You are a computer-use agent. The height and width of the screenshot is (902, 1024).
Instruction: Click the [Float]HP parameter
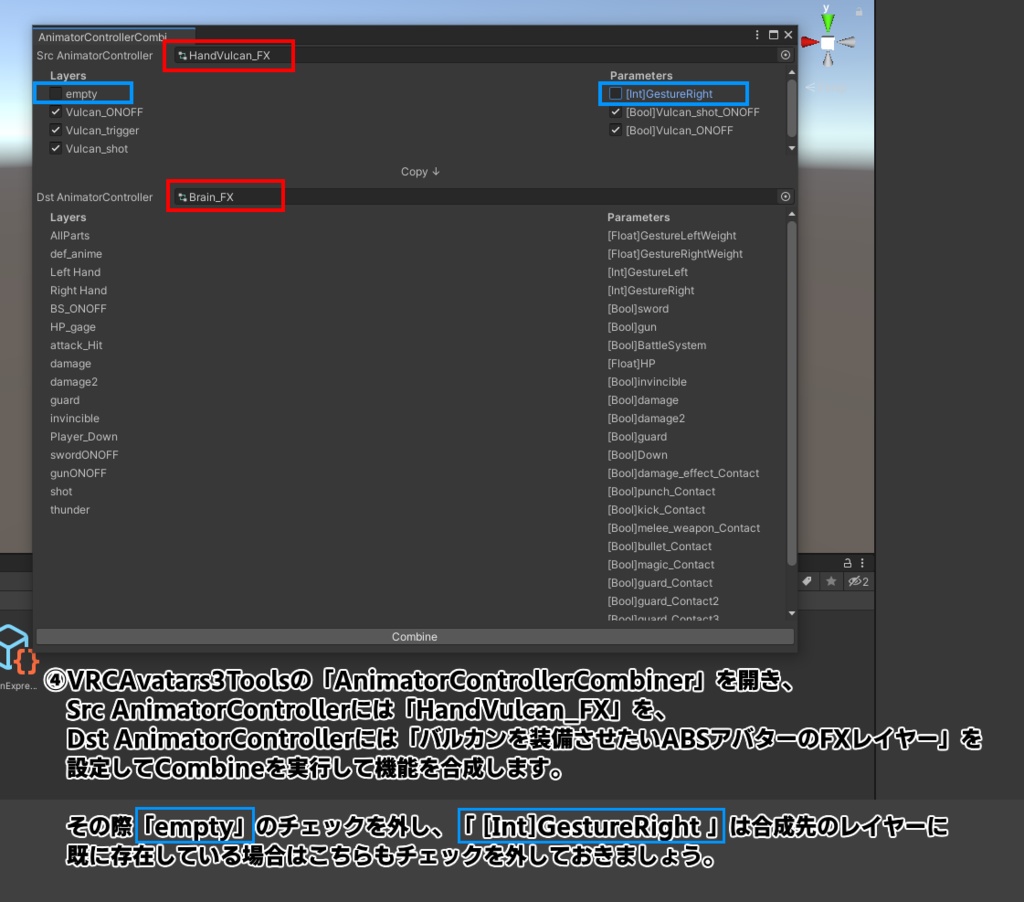click(631, 364)
